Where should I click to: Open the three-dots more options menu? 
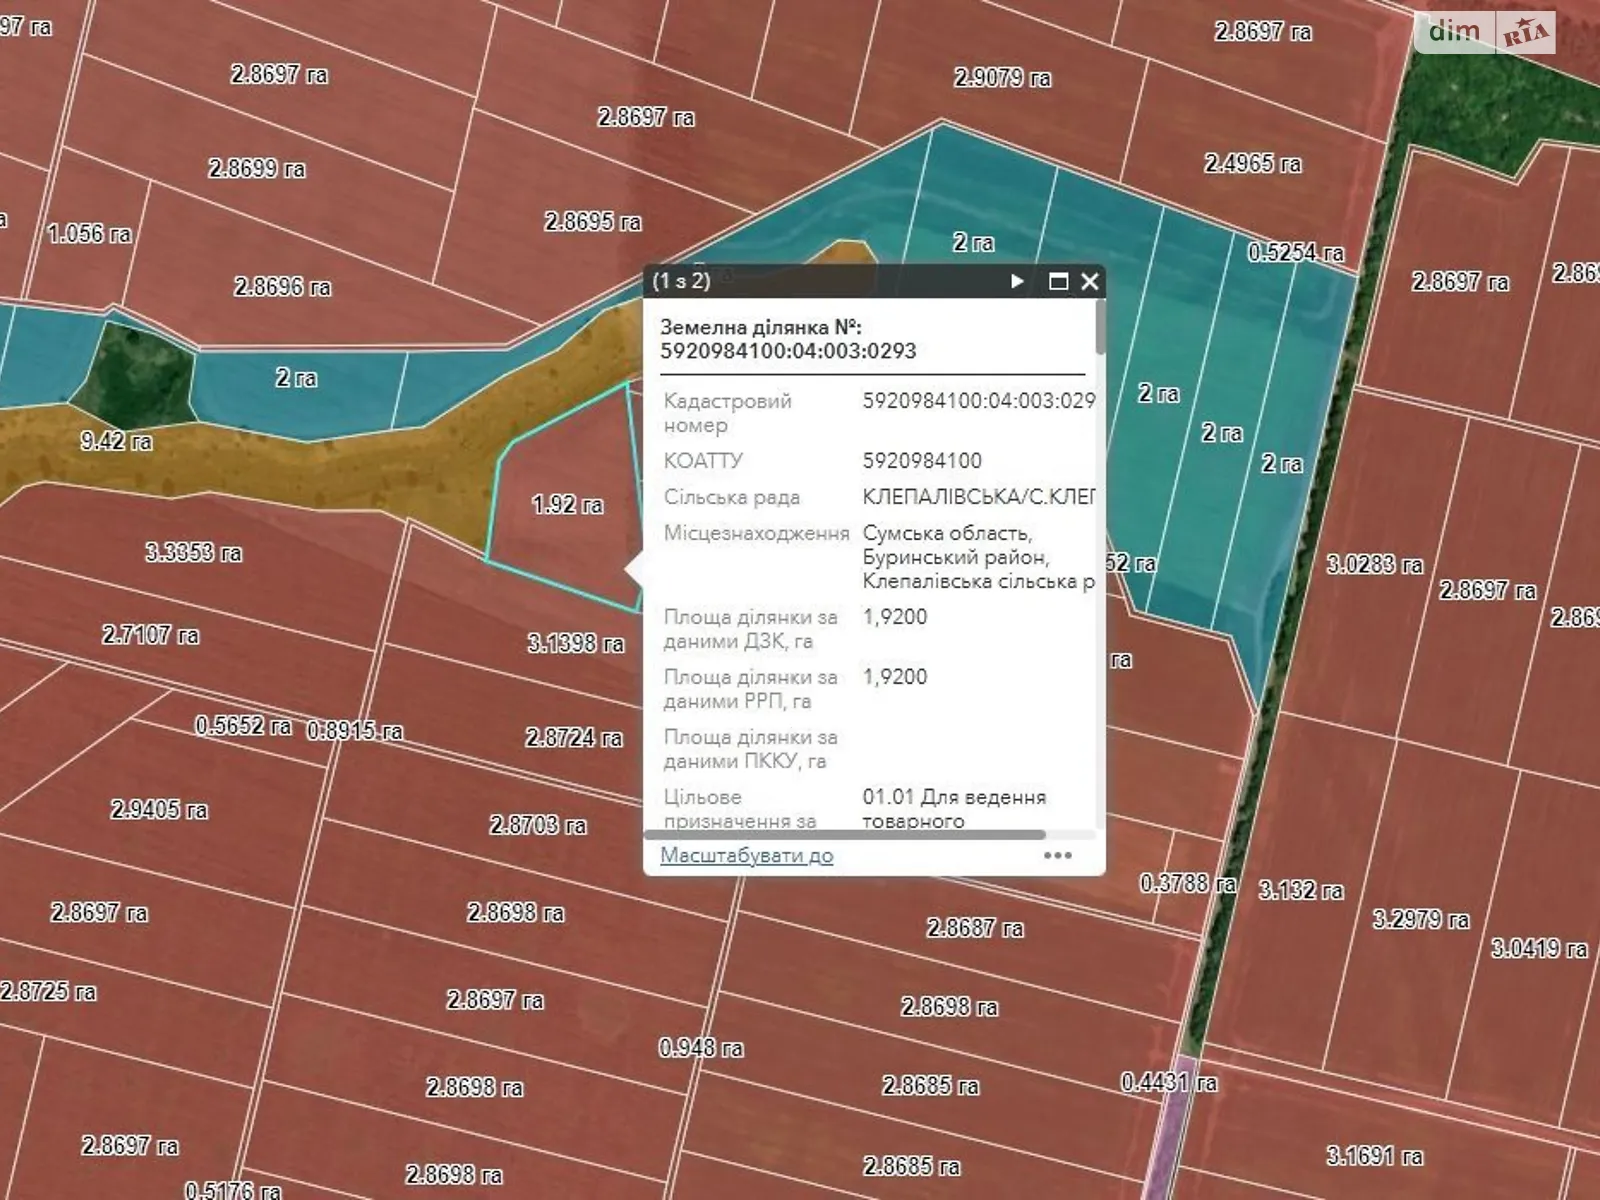point(1057,856)
